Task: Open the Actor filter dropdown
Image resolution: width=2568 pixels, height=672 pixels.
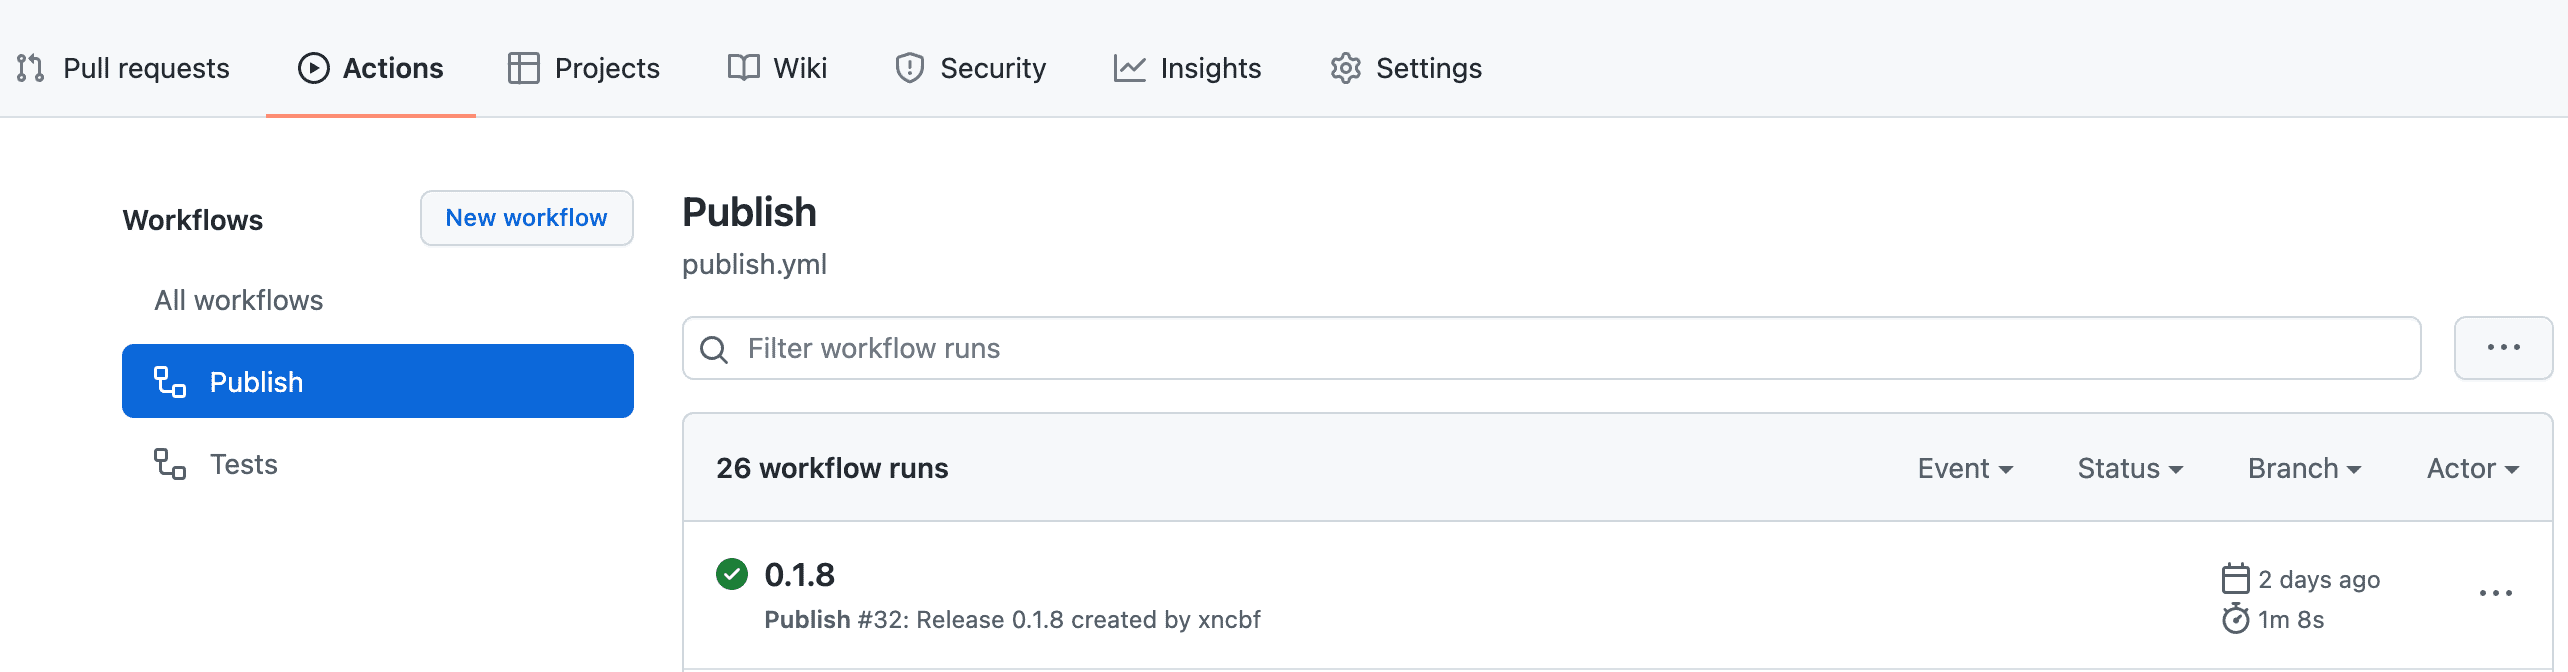Action: click(2472, 468)
